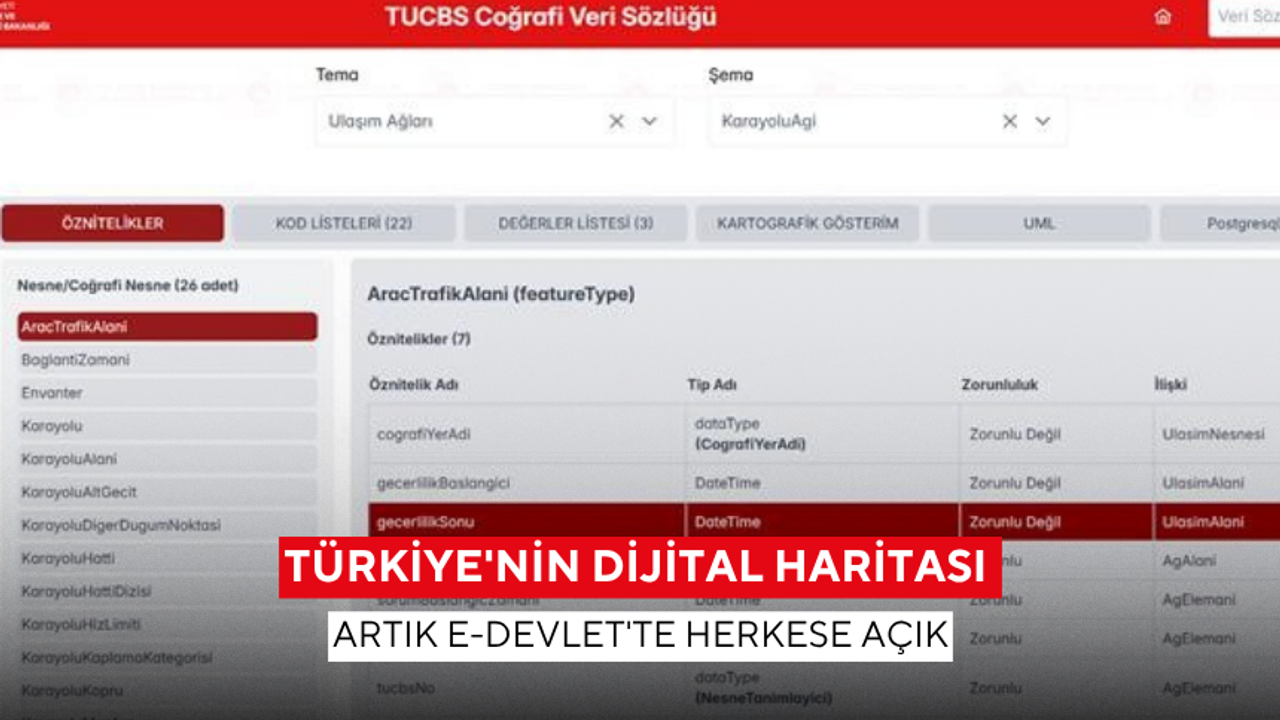Image resolution: width=1280 pixels, height=720 pixels.
Task: Pick KarayoluHizLimiti from object list
Action: pyautogui.click(x=167, y=624)
